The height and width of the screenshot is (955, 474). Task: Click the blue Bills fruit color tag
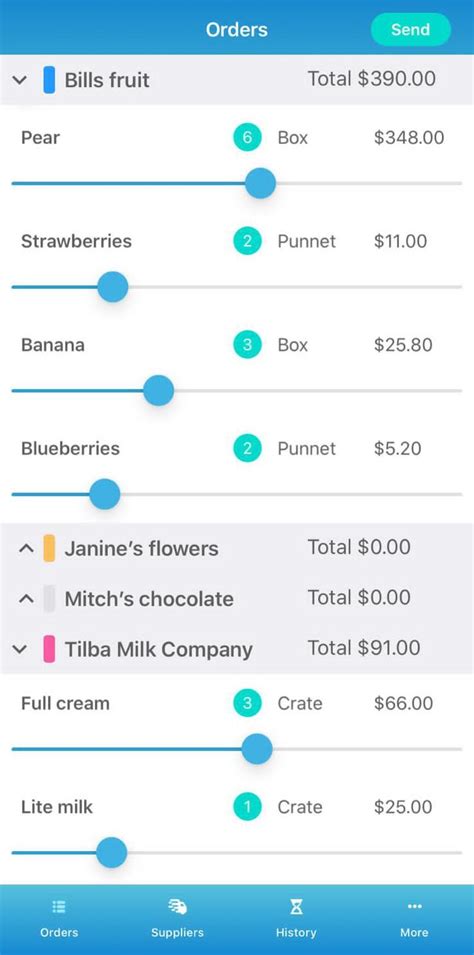pyautogui.click(x=49, y=80)
